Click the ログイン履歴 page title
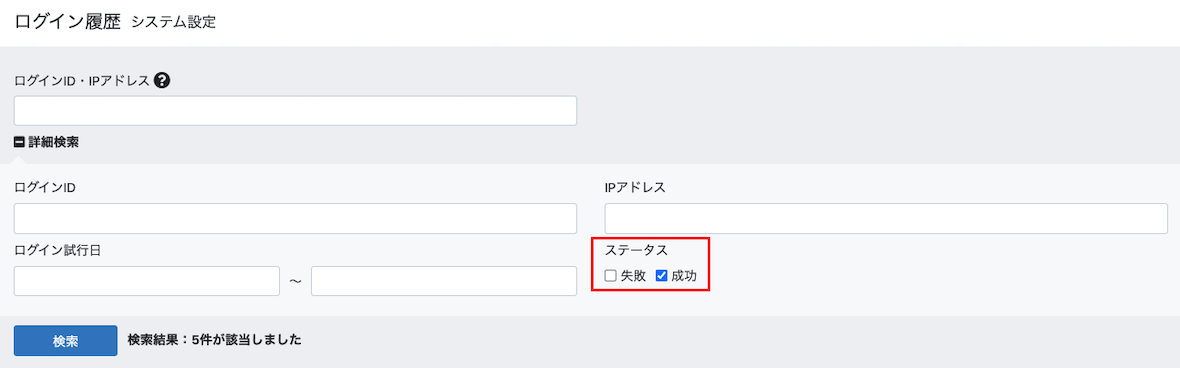This screenshot has width=1180, height=368. pyautogui.click(x=68, y=22)
